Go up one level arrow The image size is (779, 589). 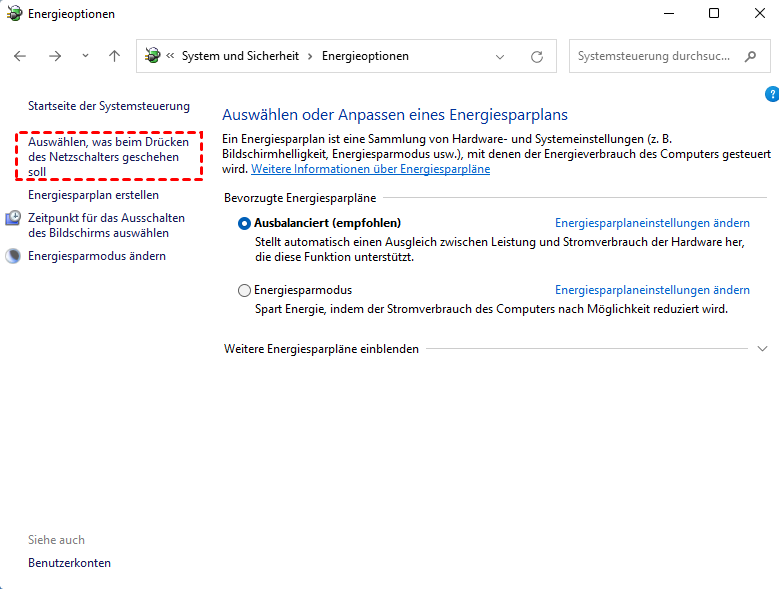click(x=114, y=56)
